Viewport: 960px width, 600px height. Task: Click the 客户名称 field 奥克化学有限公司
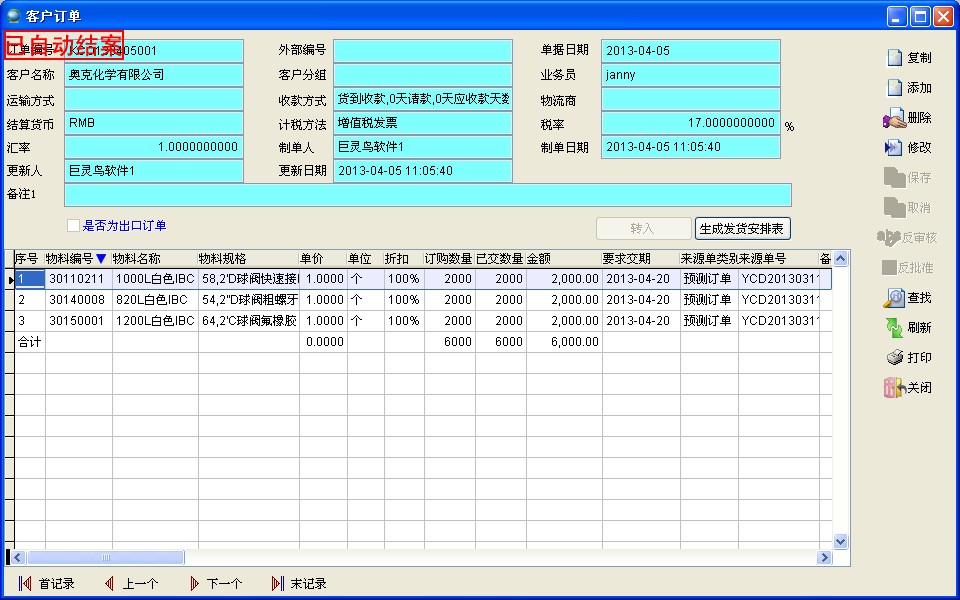tap(153, 75)
